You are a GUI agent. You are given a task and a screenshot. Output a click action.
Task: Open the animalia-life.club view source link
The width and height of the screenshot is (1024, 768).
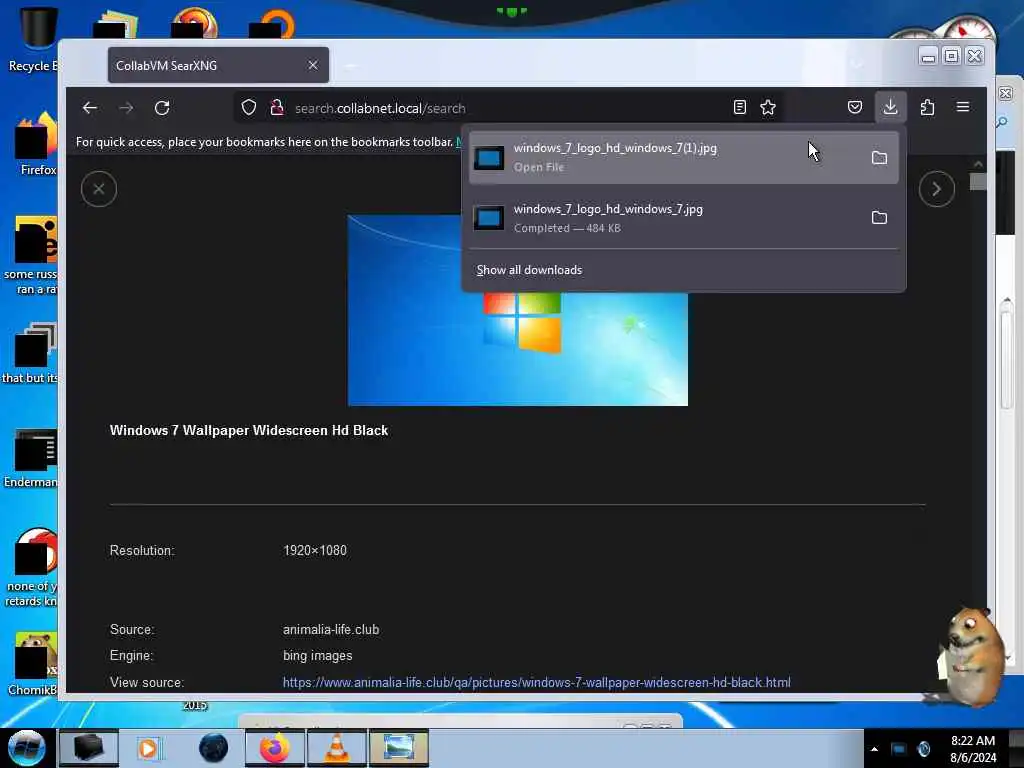click(536, 682)
